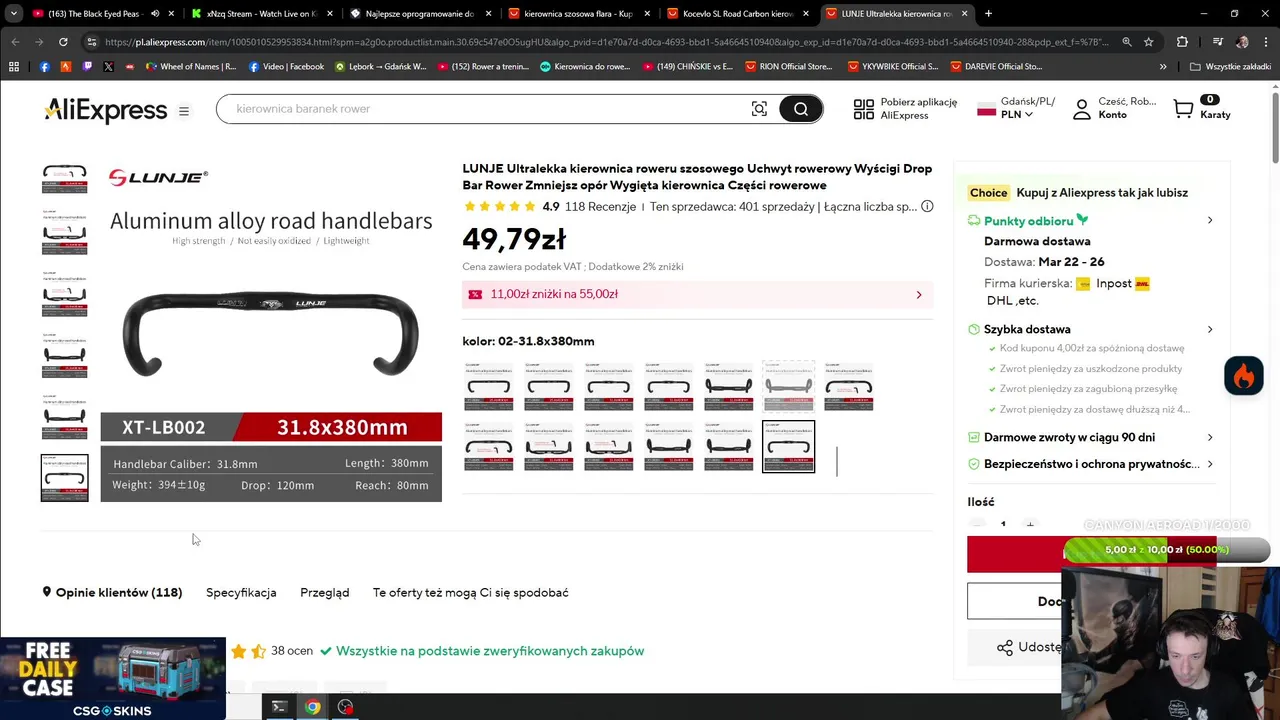
Task: Bookmark this page with star icon
Action: [x=1149, y=42]
